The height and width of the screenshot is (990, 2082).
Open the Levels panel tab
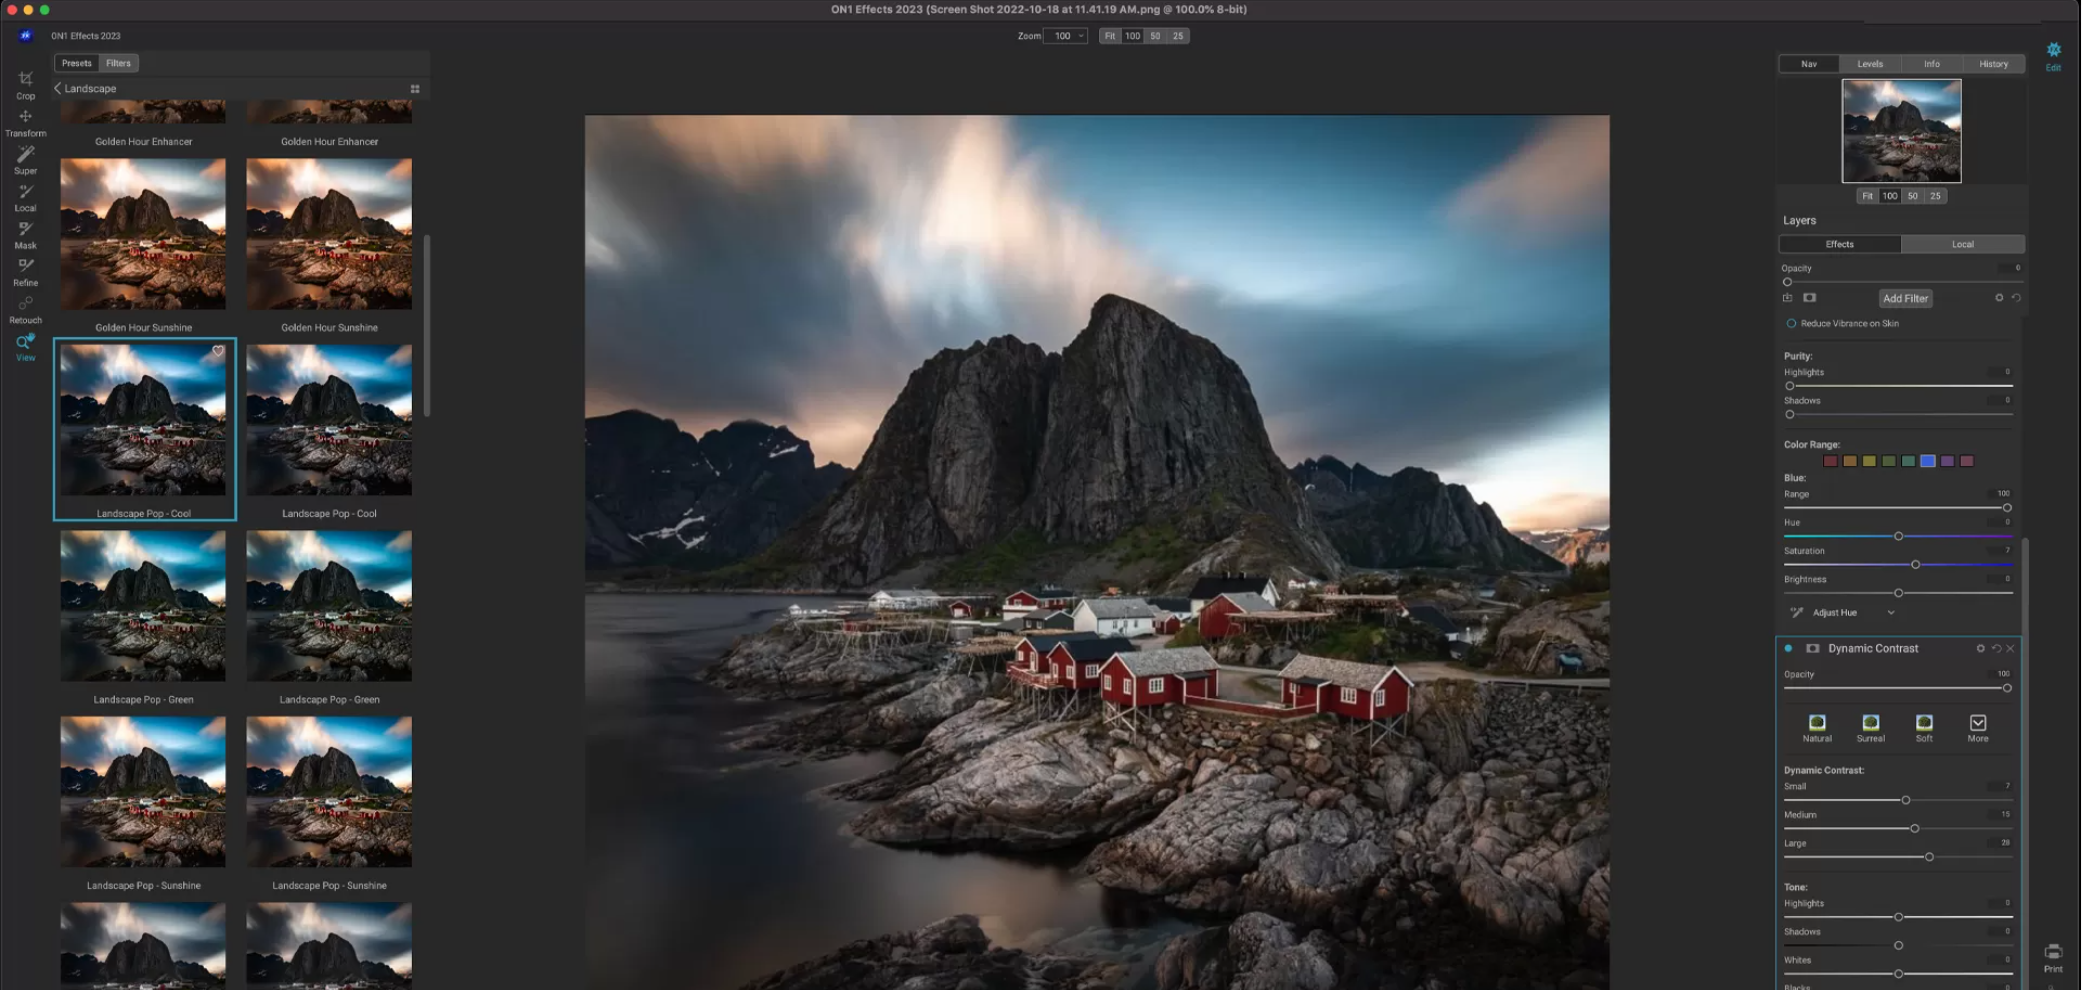pyautogui.click(x=1870, y=64)
